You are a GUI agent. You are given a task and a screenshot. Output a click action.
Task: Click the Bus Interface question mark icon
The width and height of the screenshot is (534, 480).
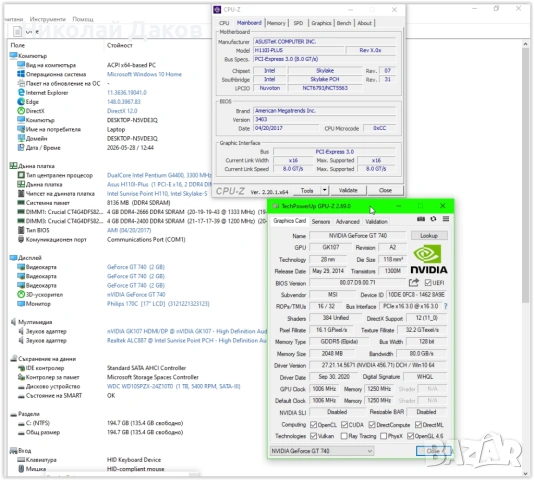tap(445, 306)
